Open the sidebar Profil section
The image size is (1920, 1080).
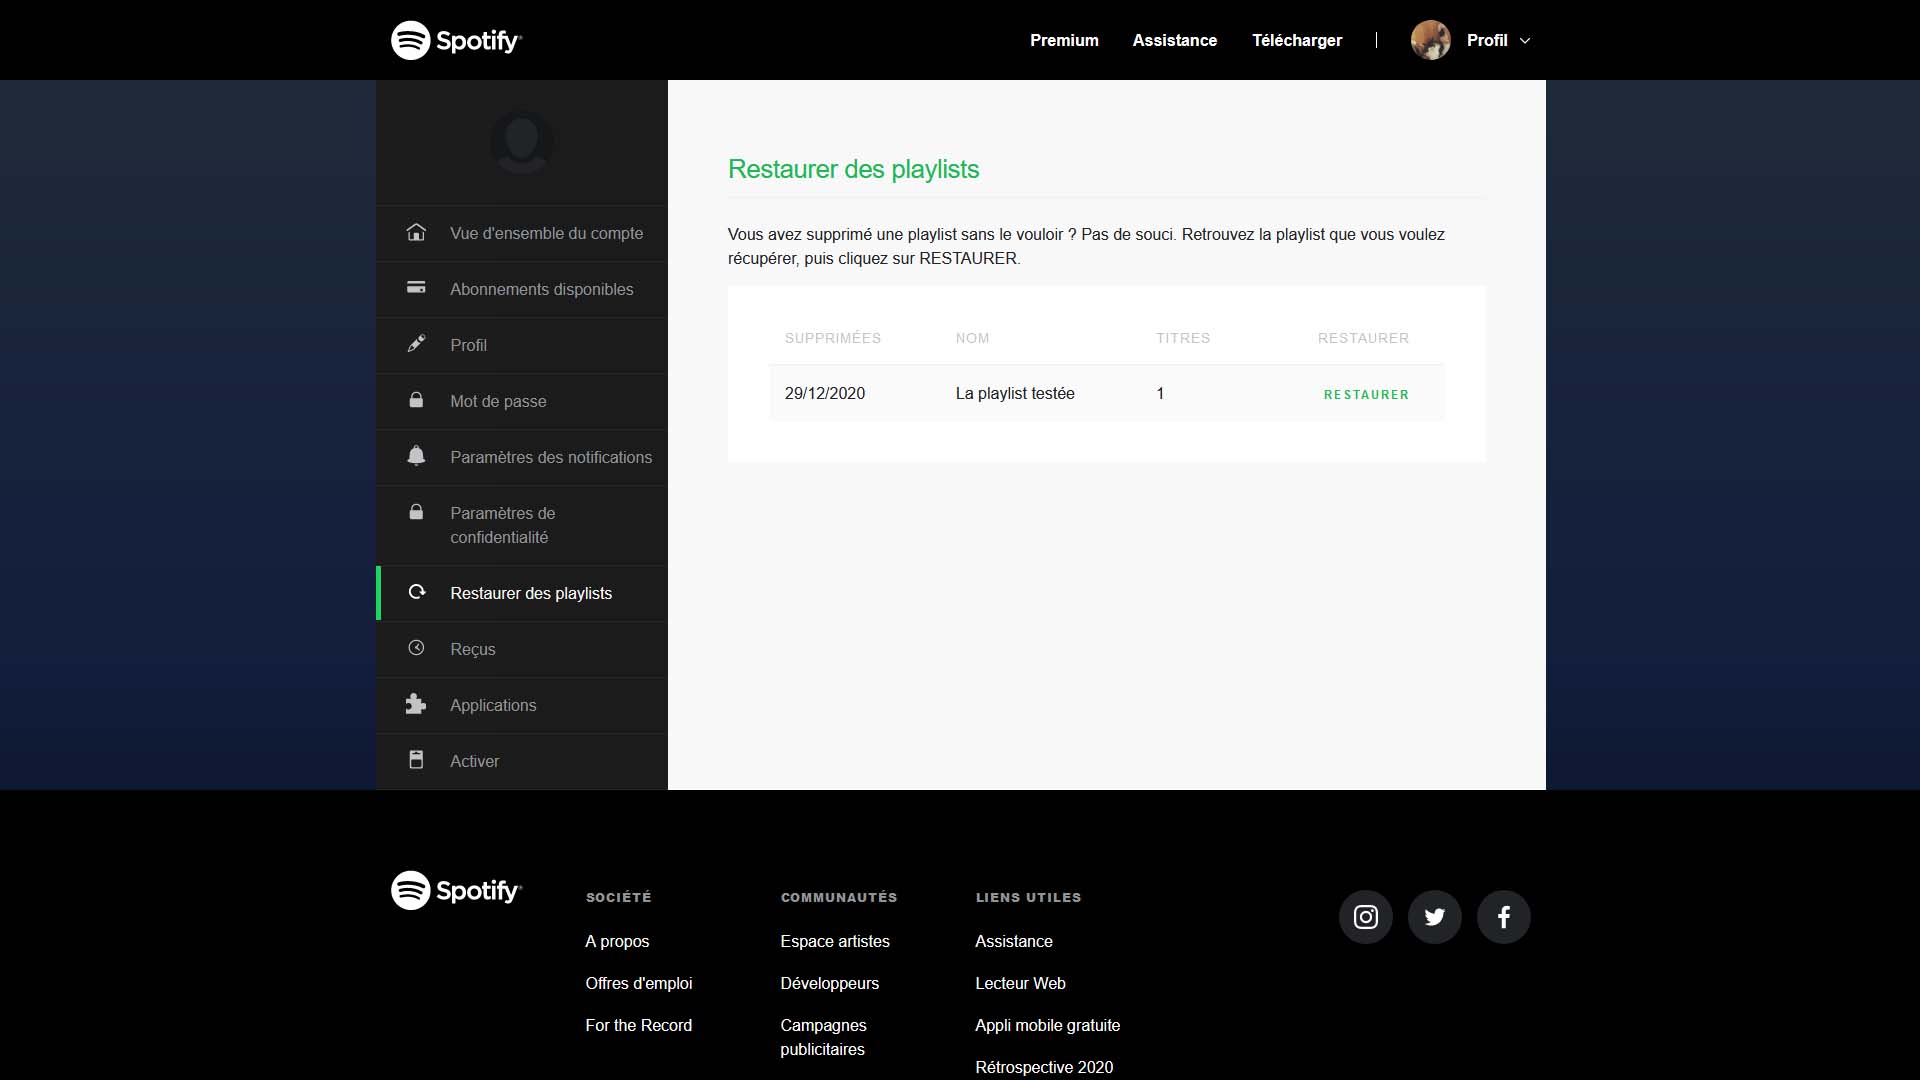point(522,345)
